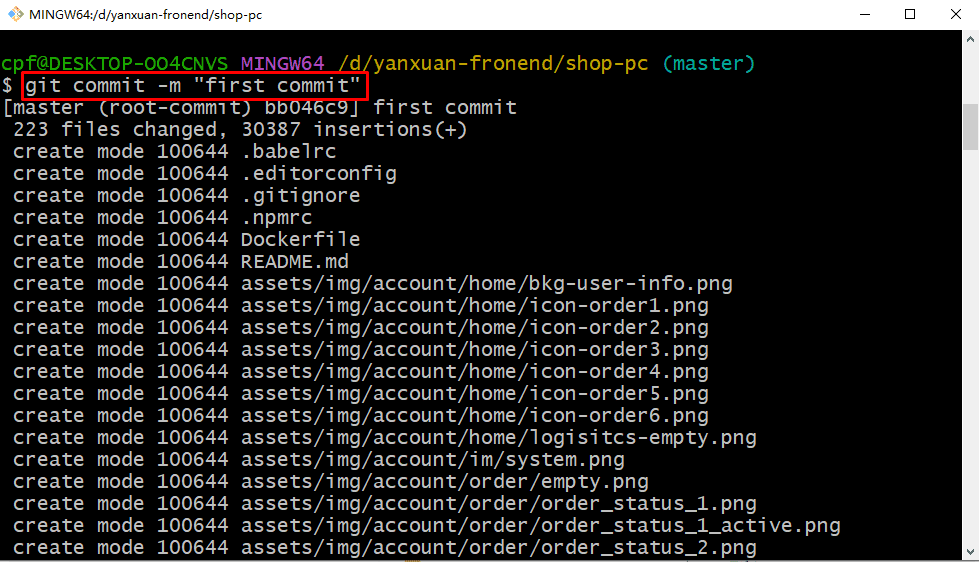This screenshot has height=562, width=979.
Task: Click the bkg-user-info.png path line
Action: (x=372, y=283)
